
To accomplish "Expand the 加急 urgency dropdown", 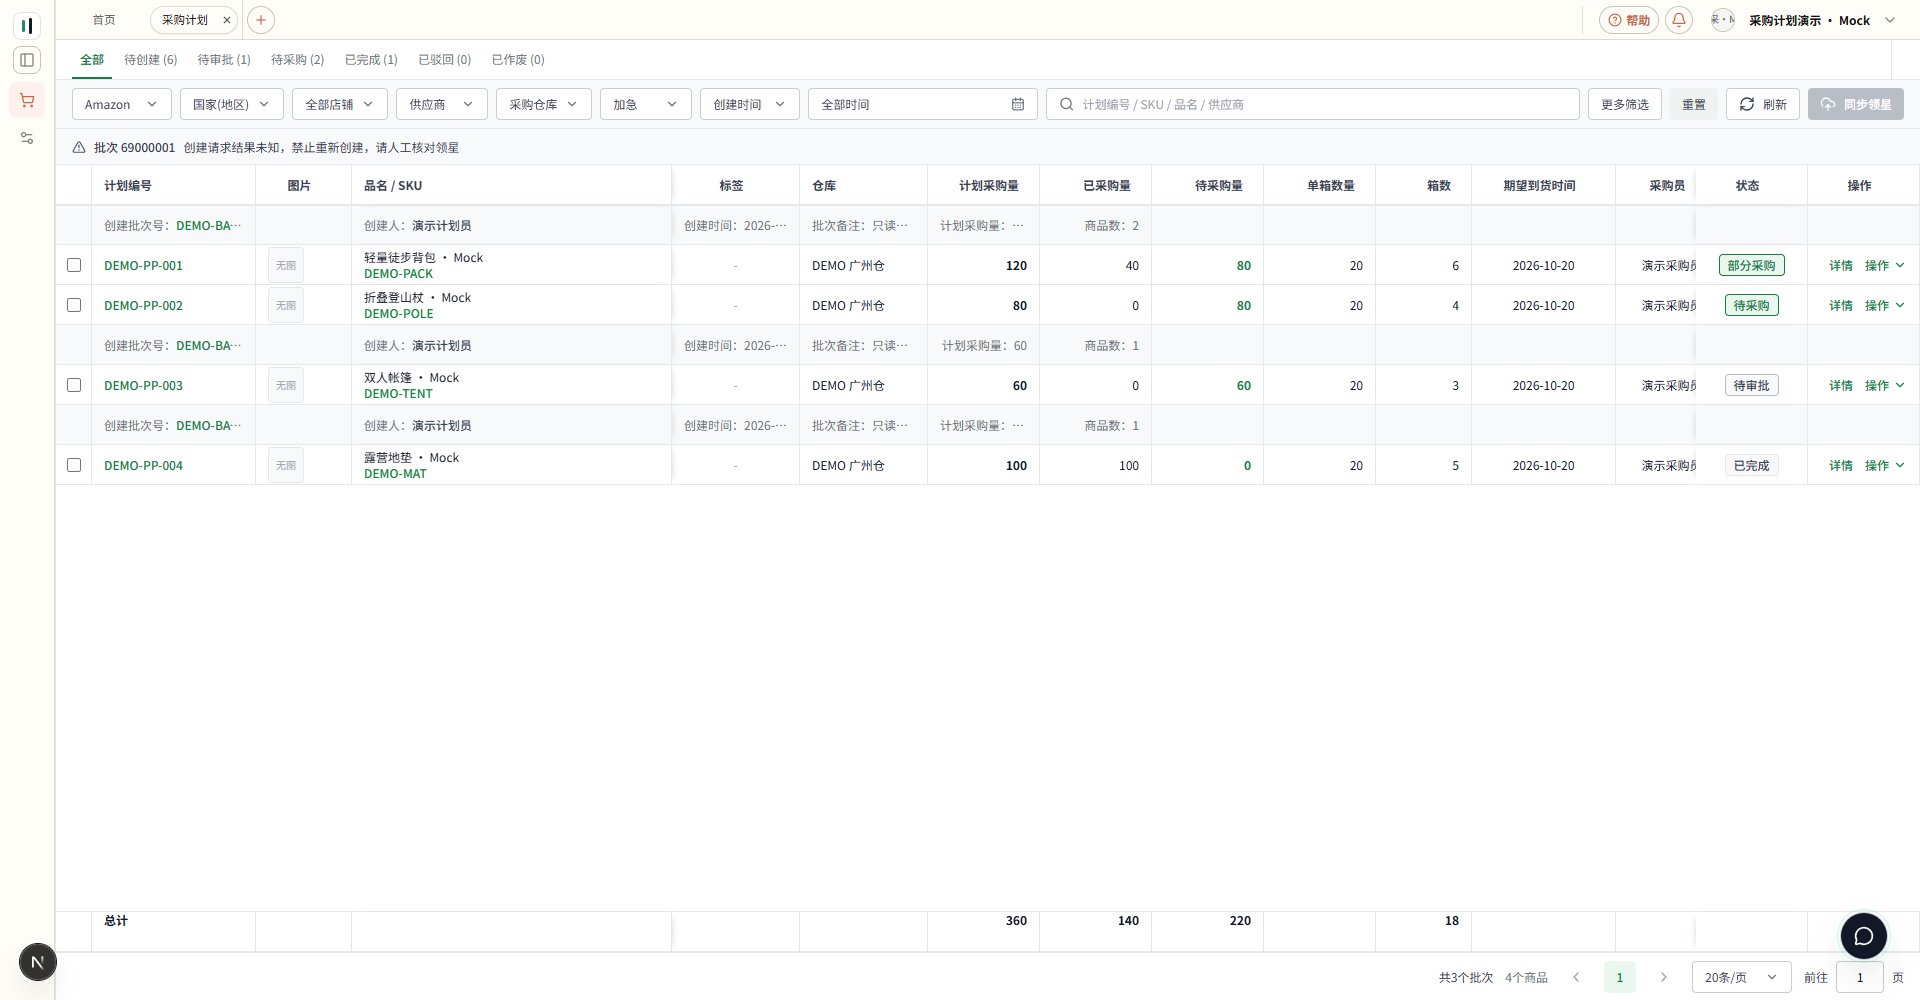I will (x=646, y=104).
